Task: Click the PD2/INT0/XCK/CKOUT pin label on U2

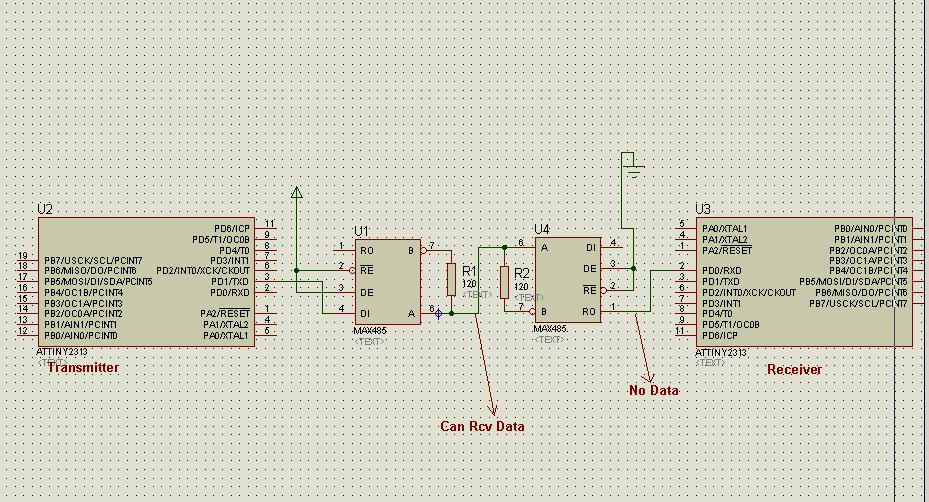Action: coord(203,271)
